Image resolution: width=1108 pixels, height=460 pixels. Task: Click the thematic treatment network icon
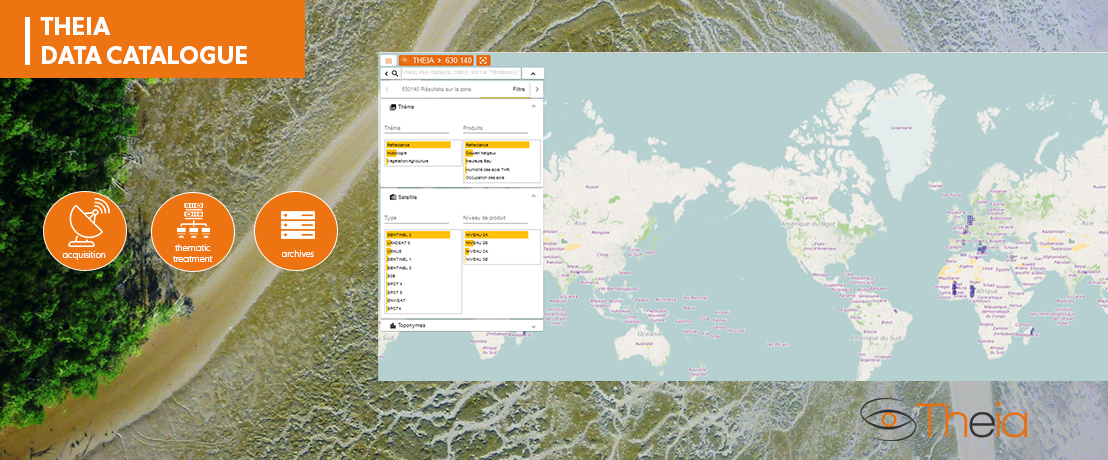(193, 231)
